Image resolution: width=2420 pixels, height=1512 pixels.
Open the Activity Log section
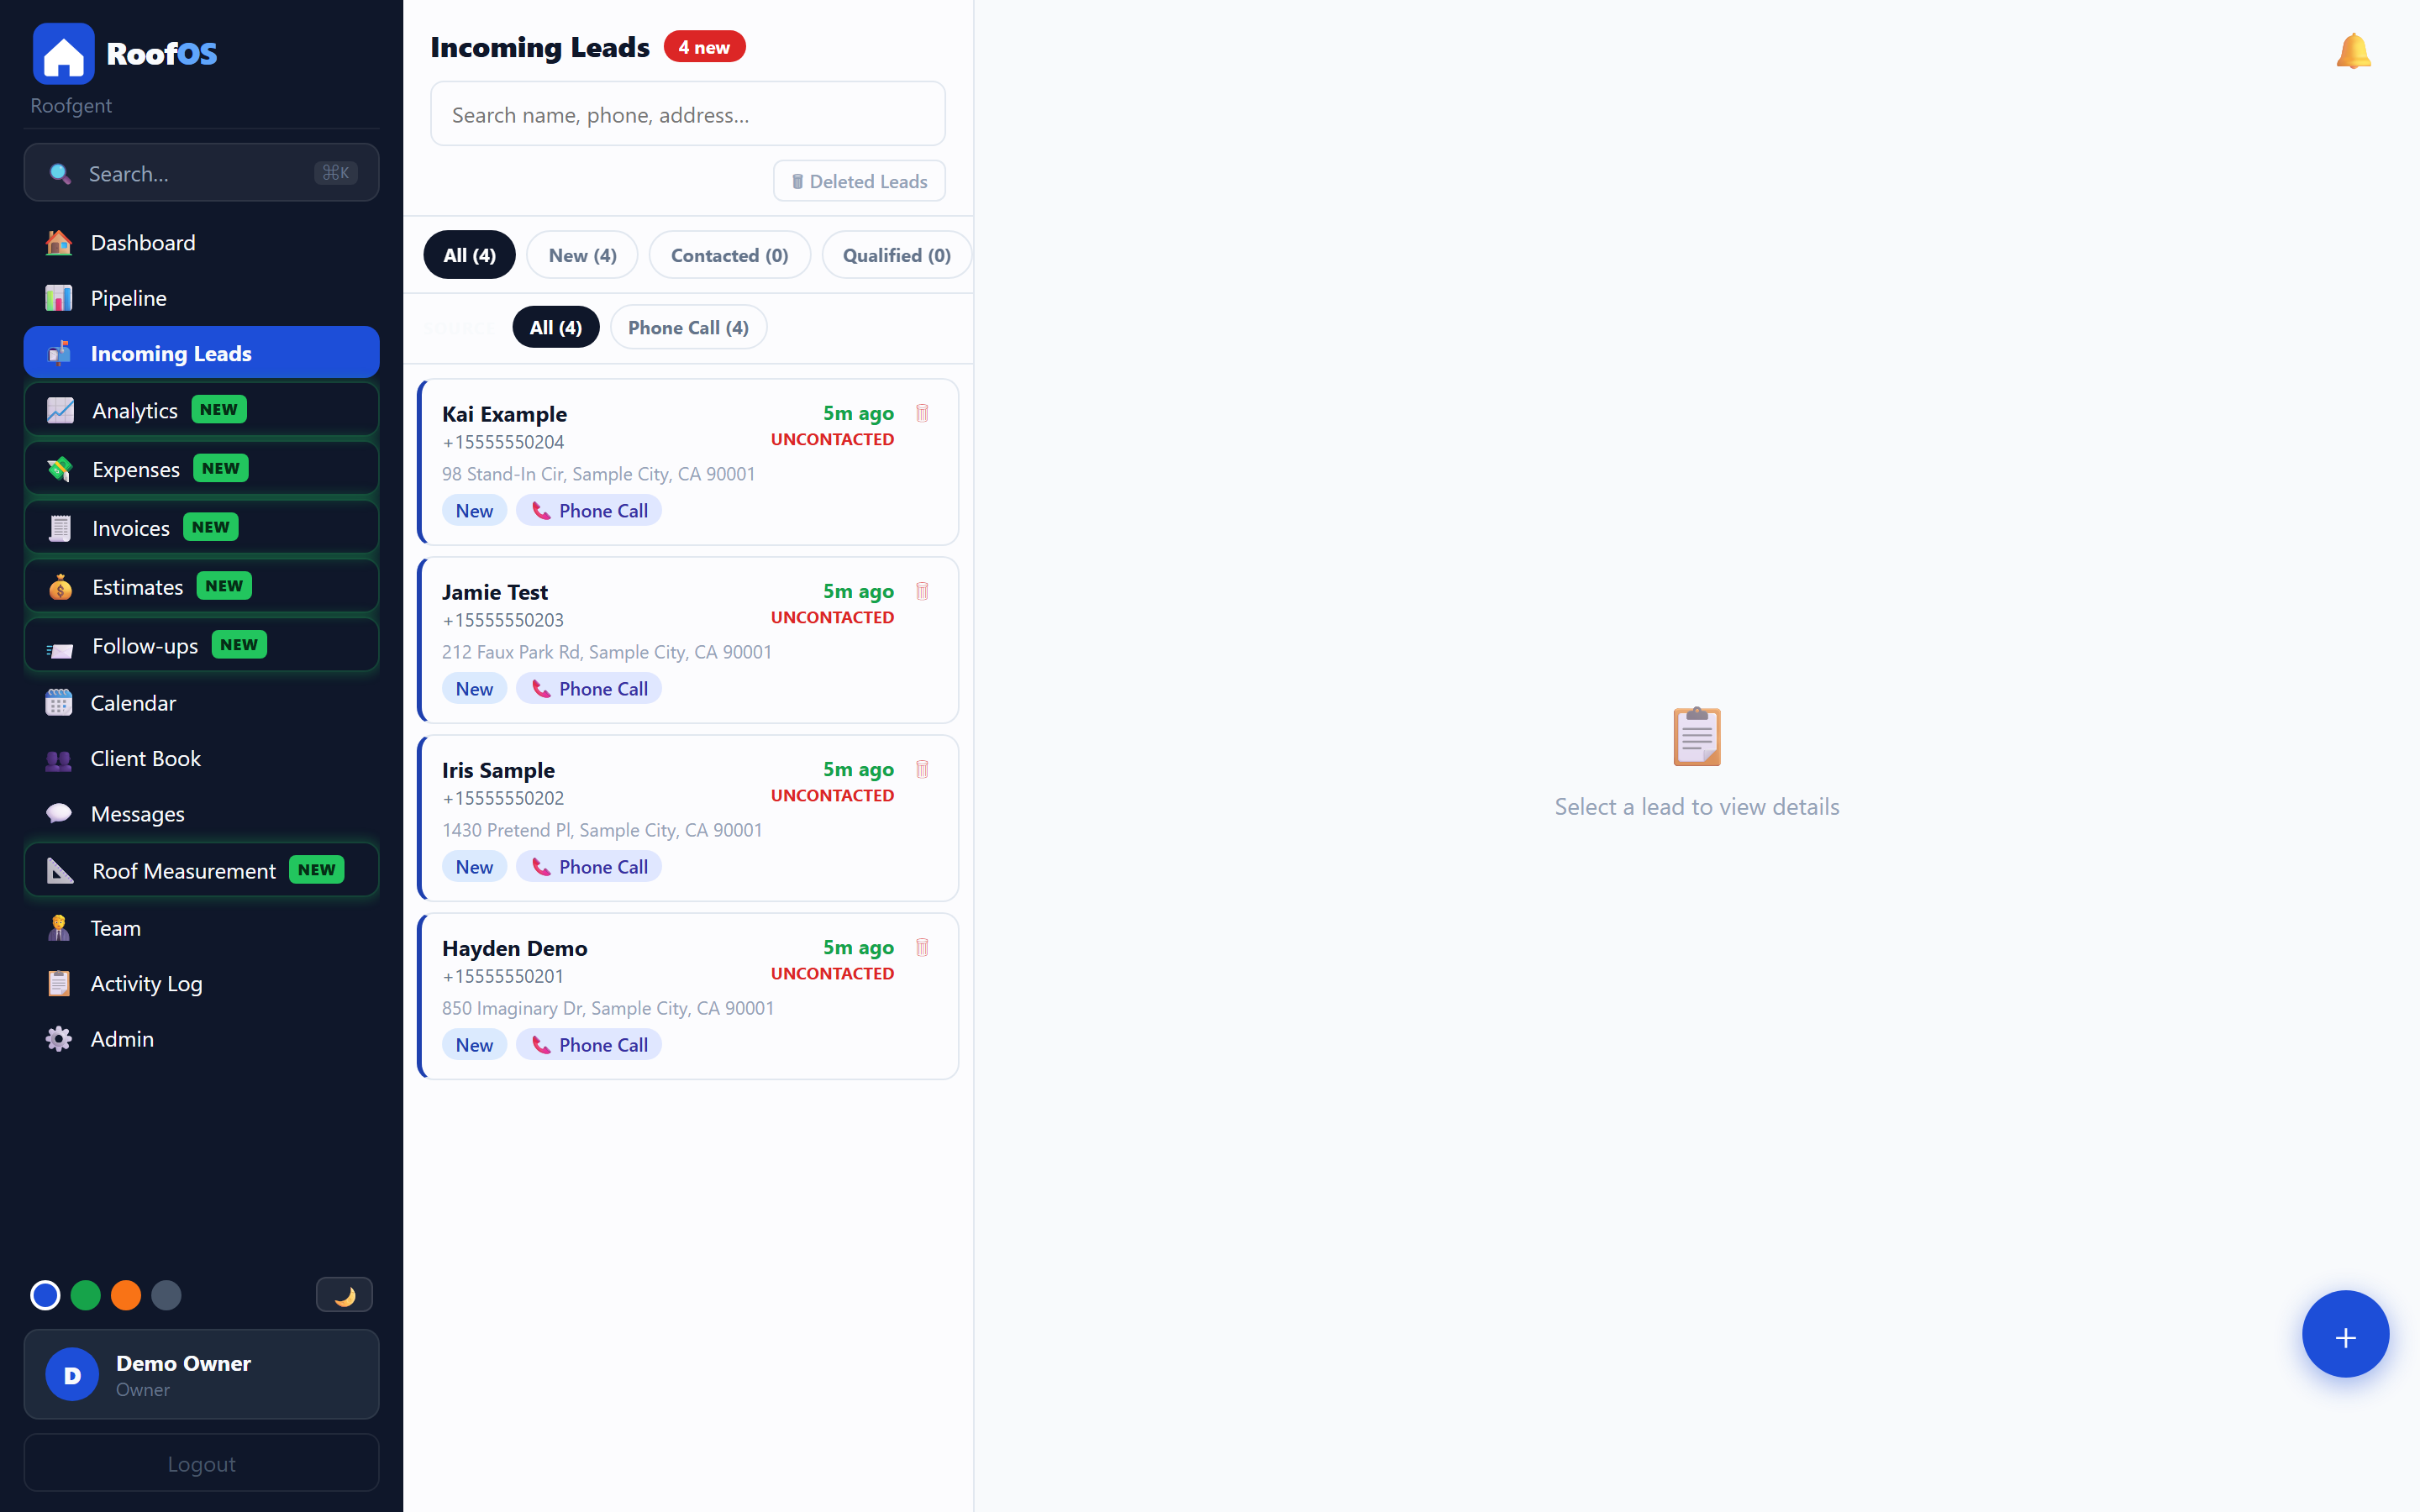(146, 983)
